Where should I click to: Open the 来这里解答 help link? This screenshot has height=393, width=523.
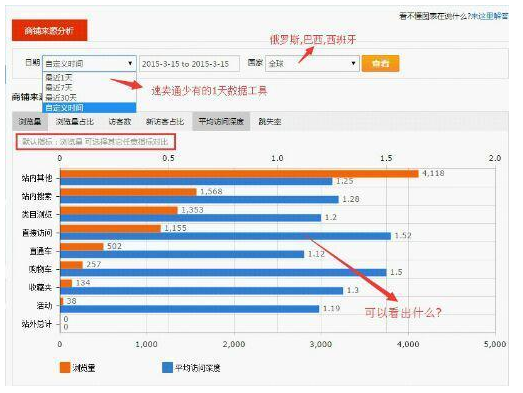click(x=490, y=16)
